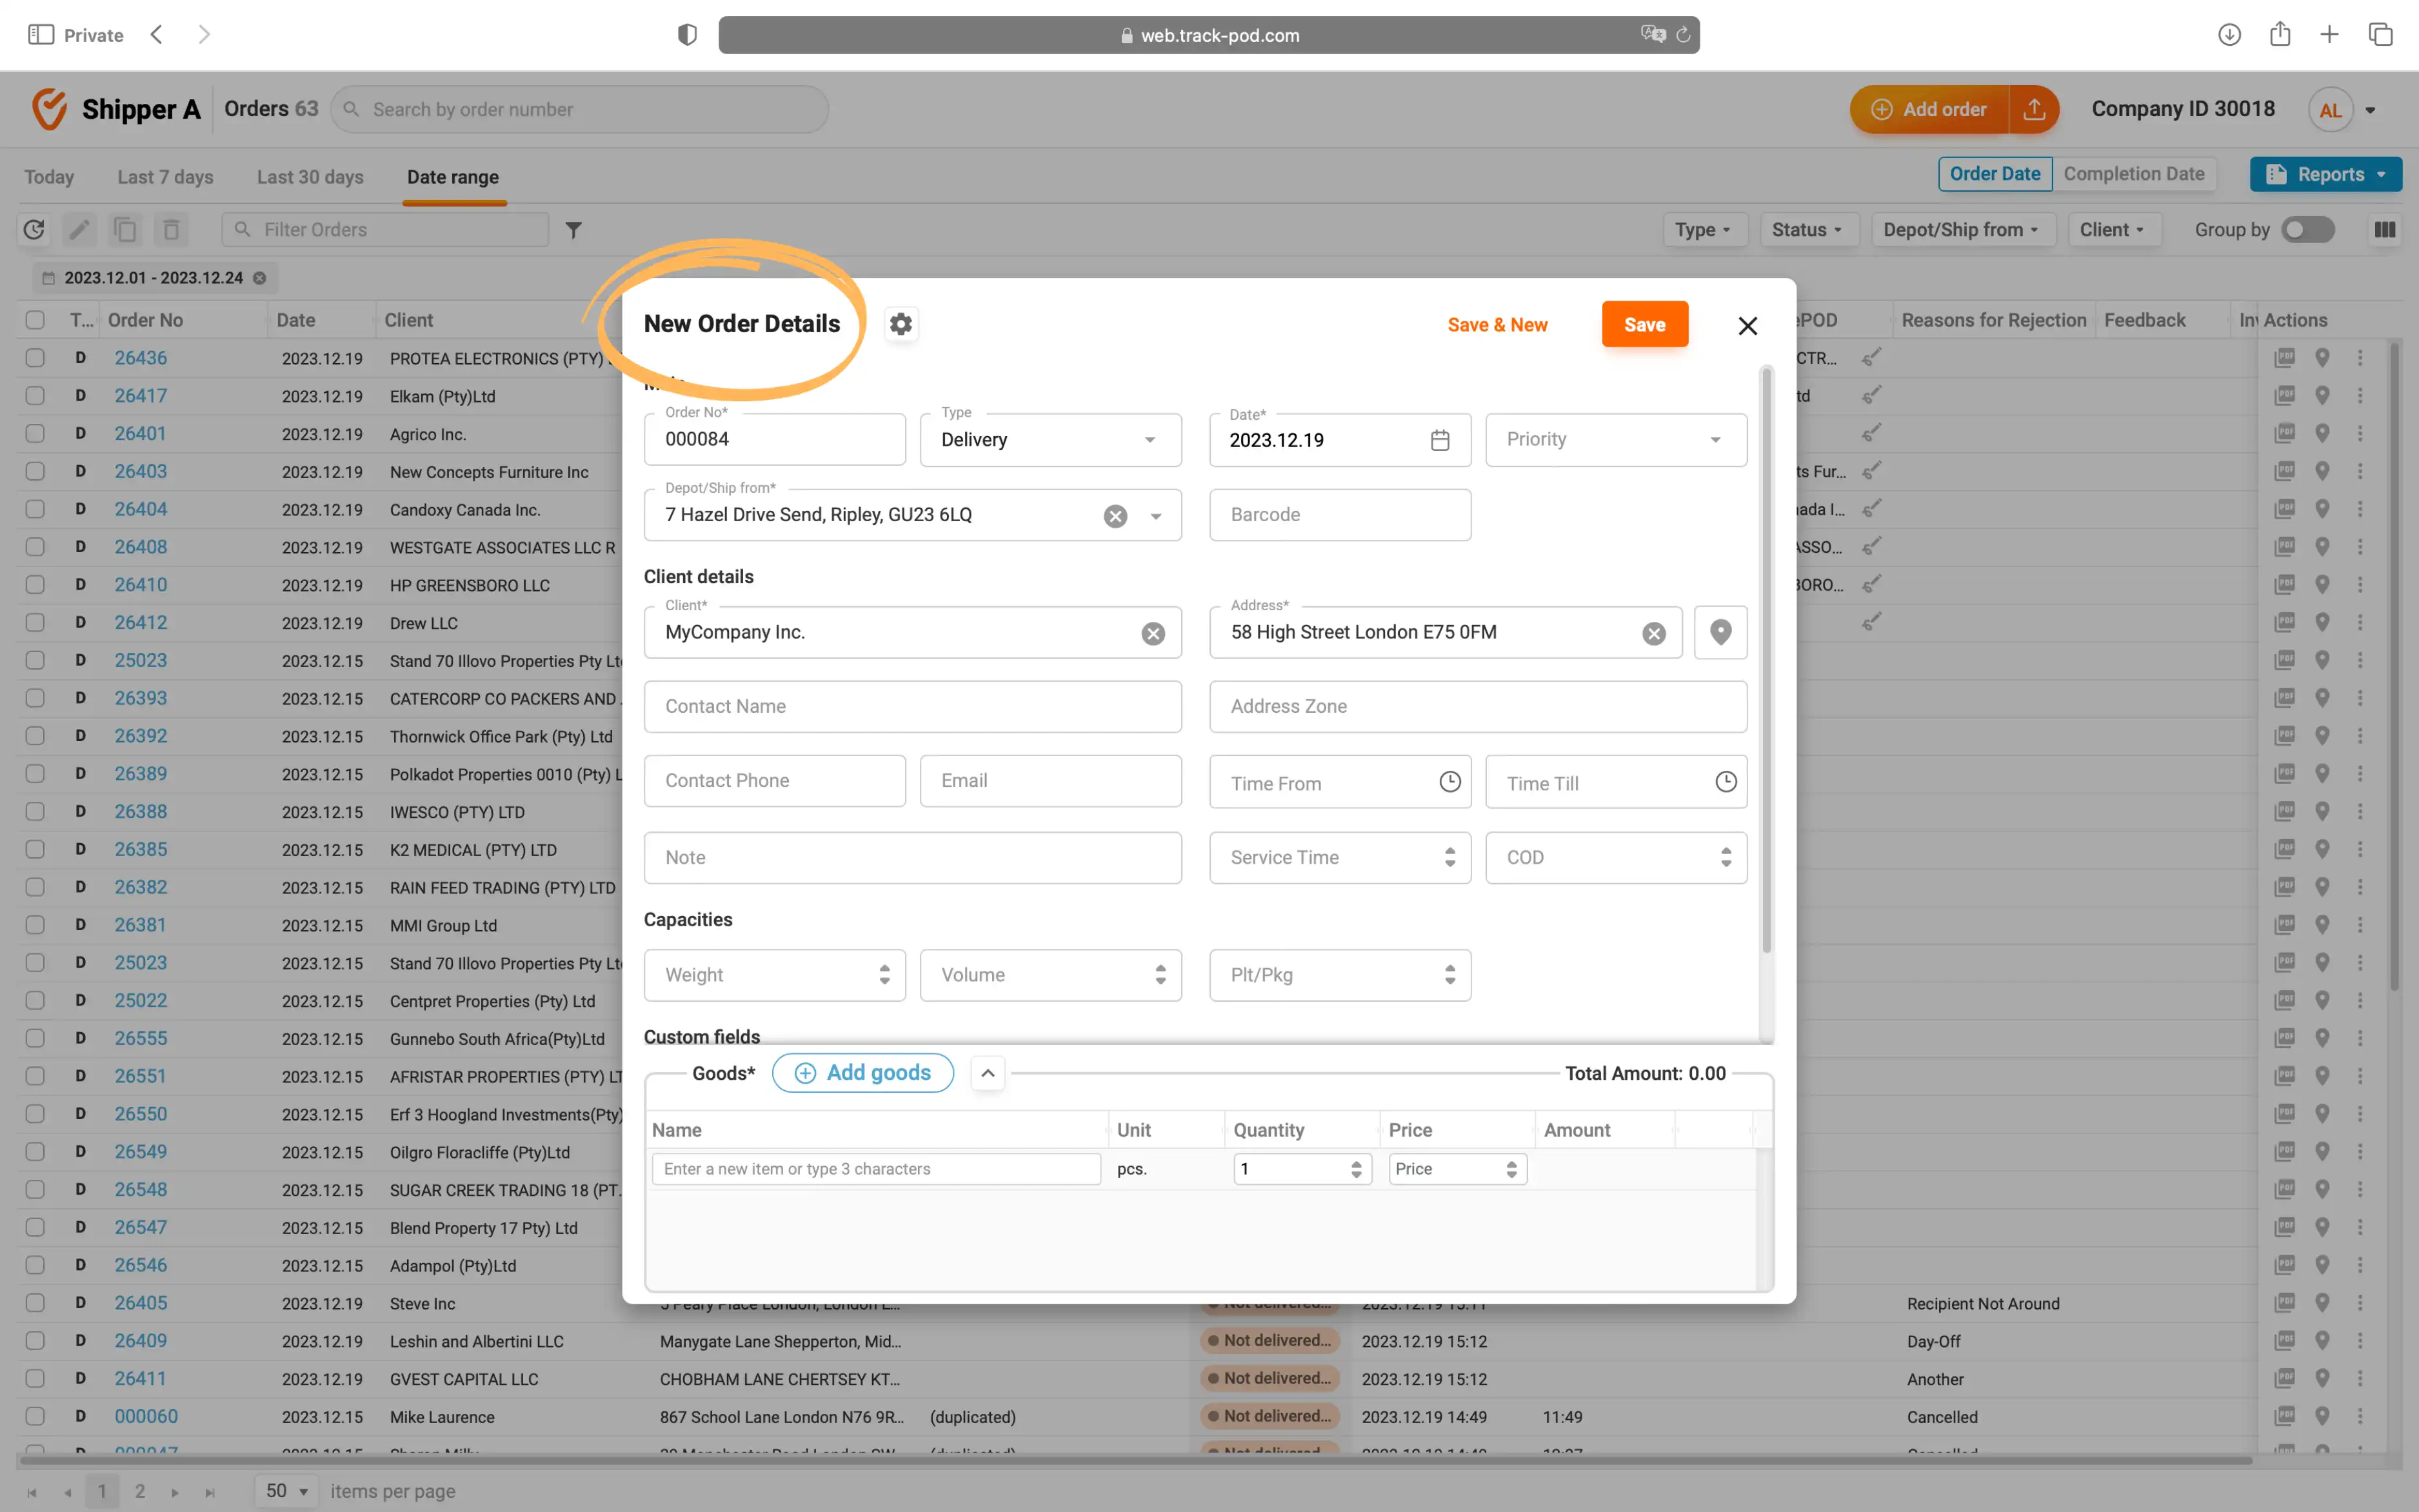Viewport: 2419px width, 1512px height.
Task: Switch to the Last 30 days tab
Action: click(x=310, y=177)
